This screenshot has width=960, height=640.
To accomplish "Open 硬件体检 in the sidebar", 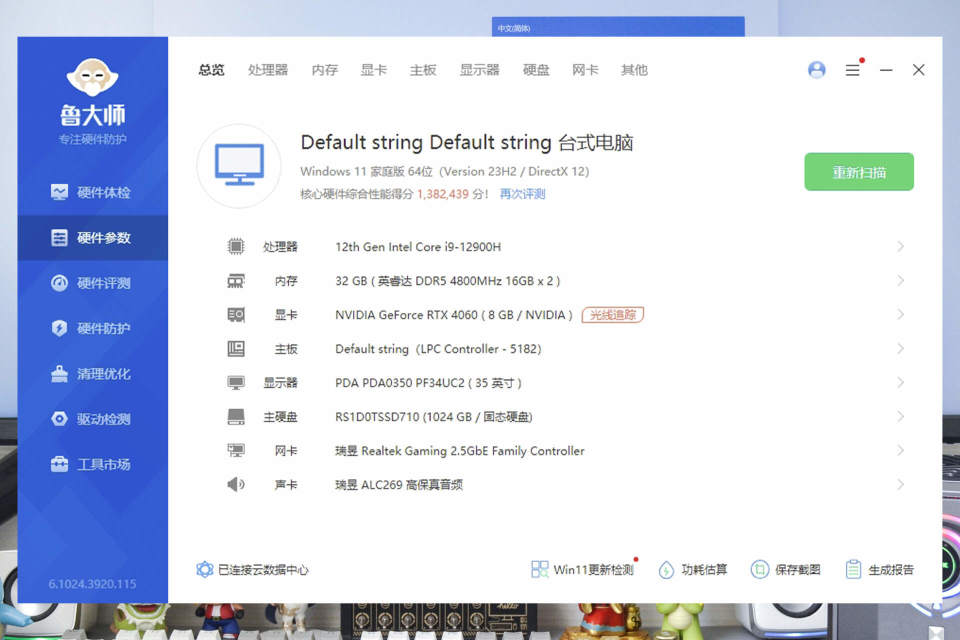I will pyautogui.click(x=92, y=192).
